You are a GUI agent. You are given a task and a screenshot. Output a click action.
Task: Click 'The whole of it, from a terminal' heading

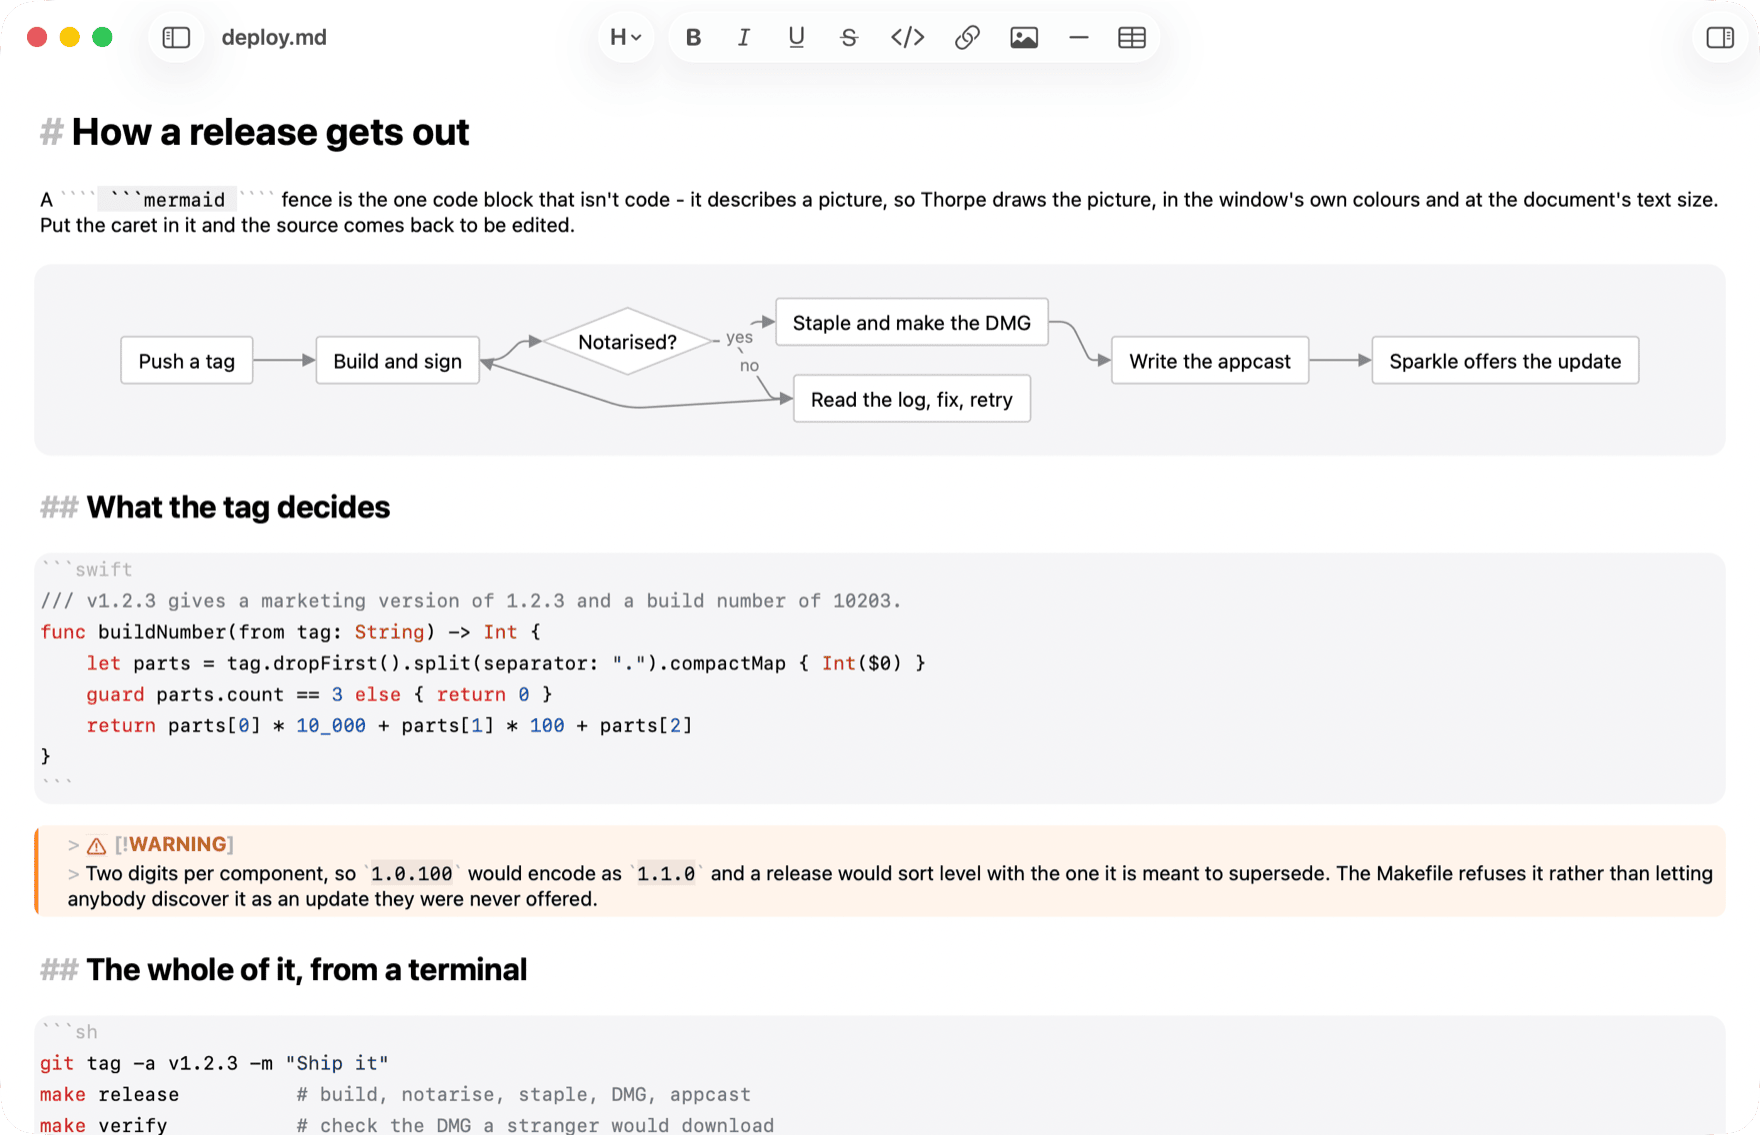point(306,970)
